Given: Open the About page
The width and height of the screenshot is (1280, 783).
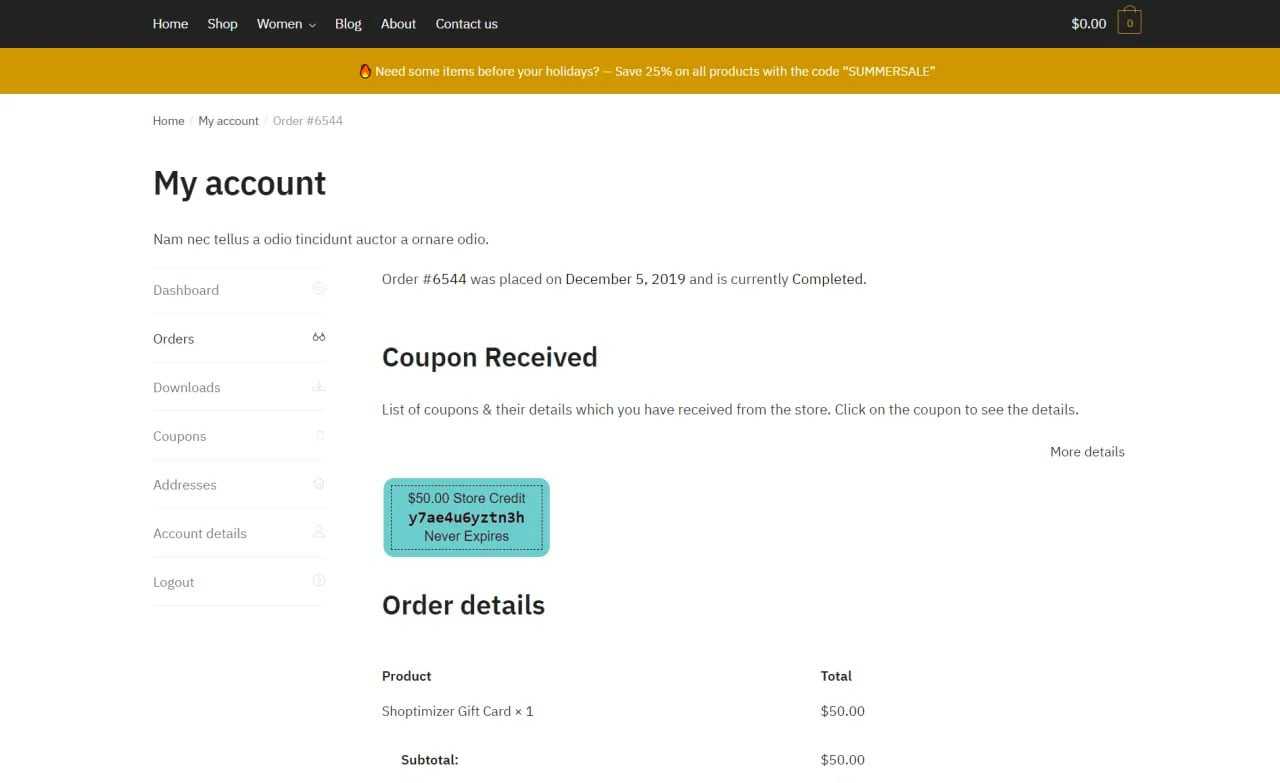Looking at the screenshot, I should click(x=398, y=24).
